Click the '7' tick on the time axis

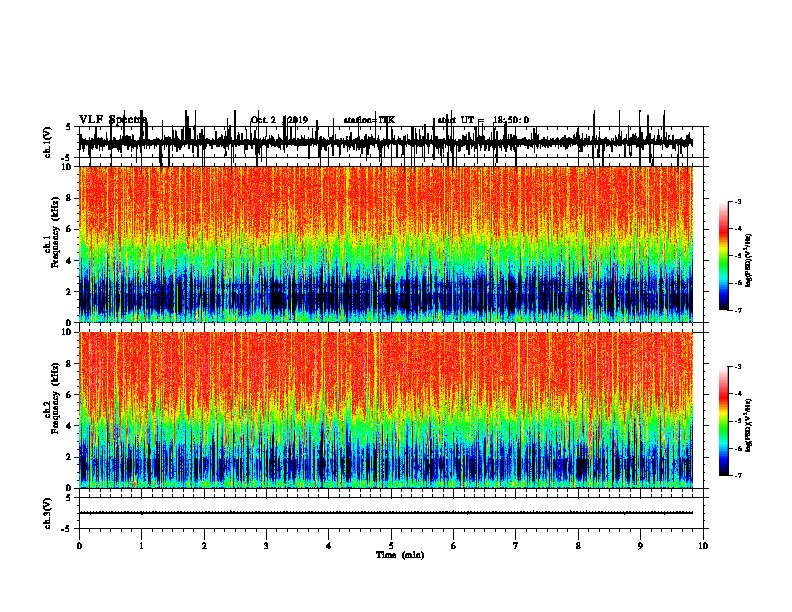pyautogui.click(x=516, y=545)
